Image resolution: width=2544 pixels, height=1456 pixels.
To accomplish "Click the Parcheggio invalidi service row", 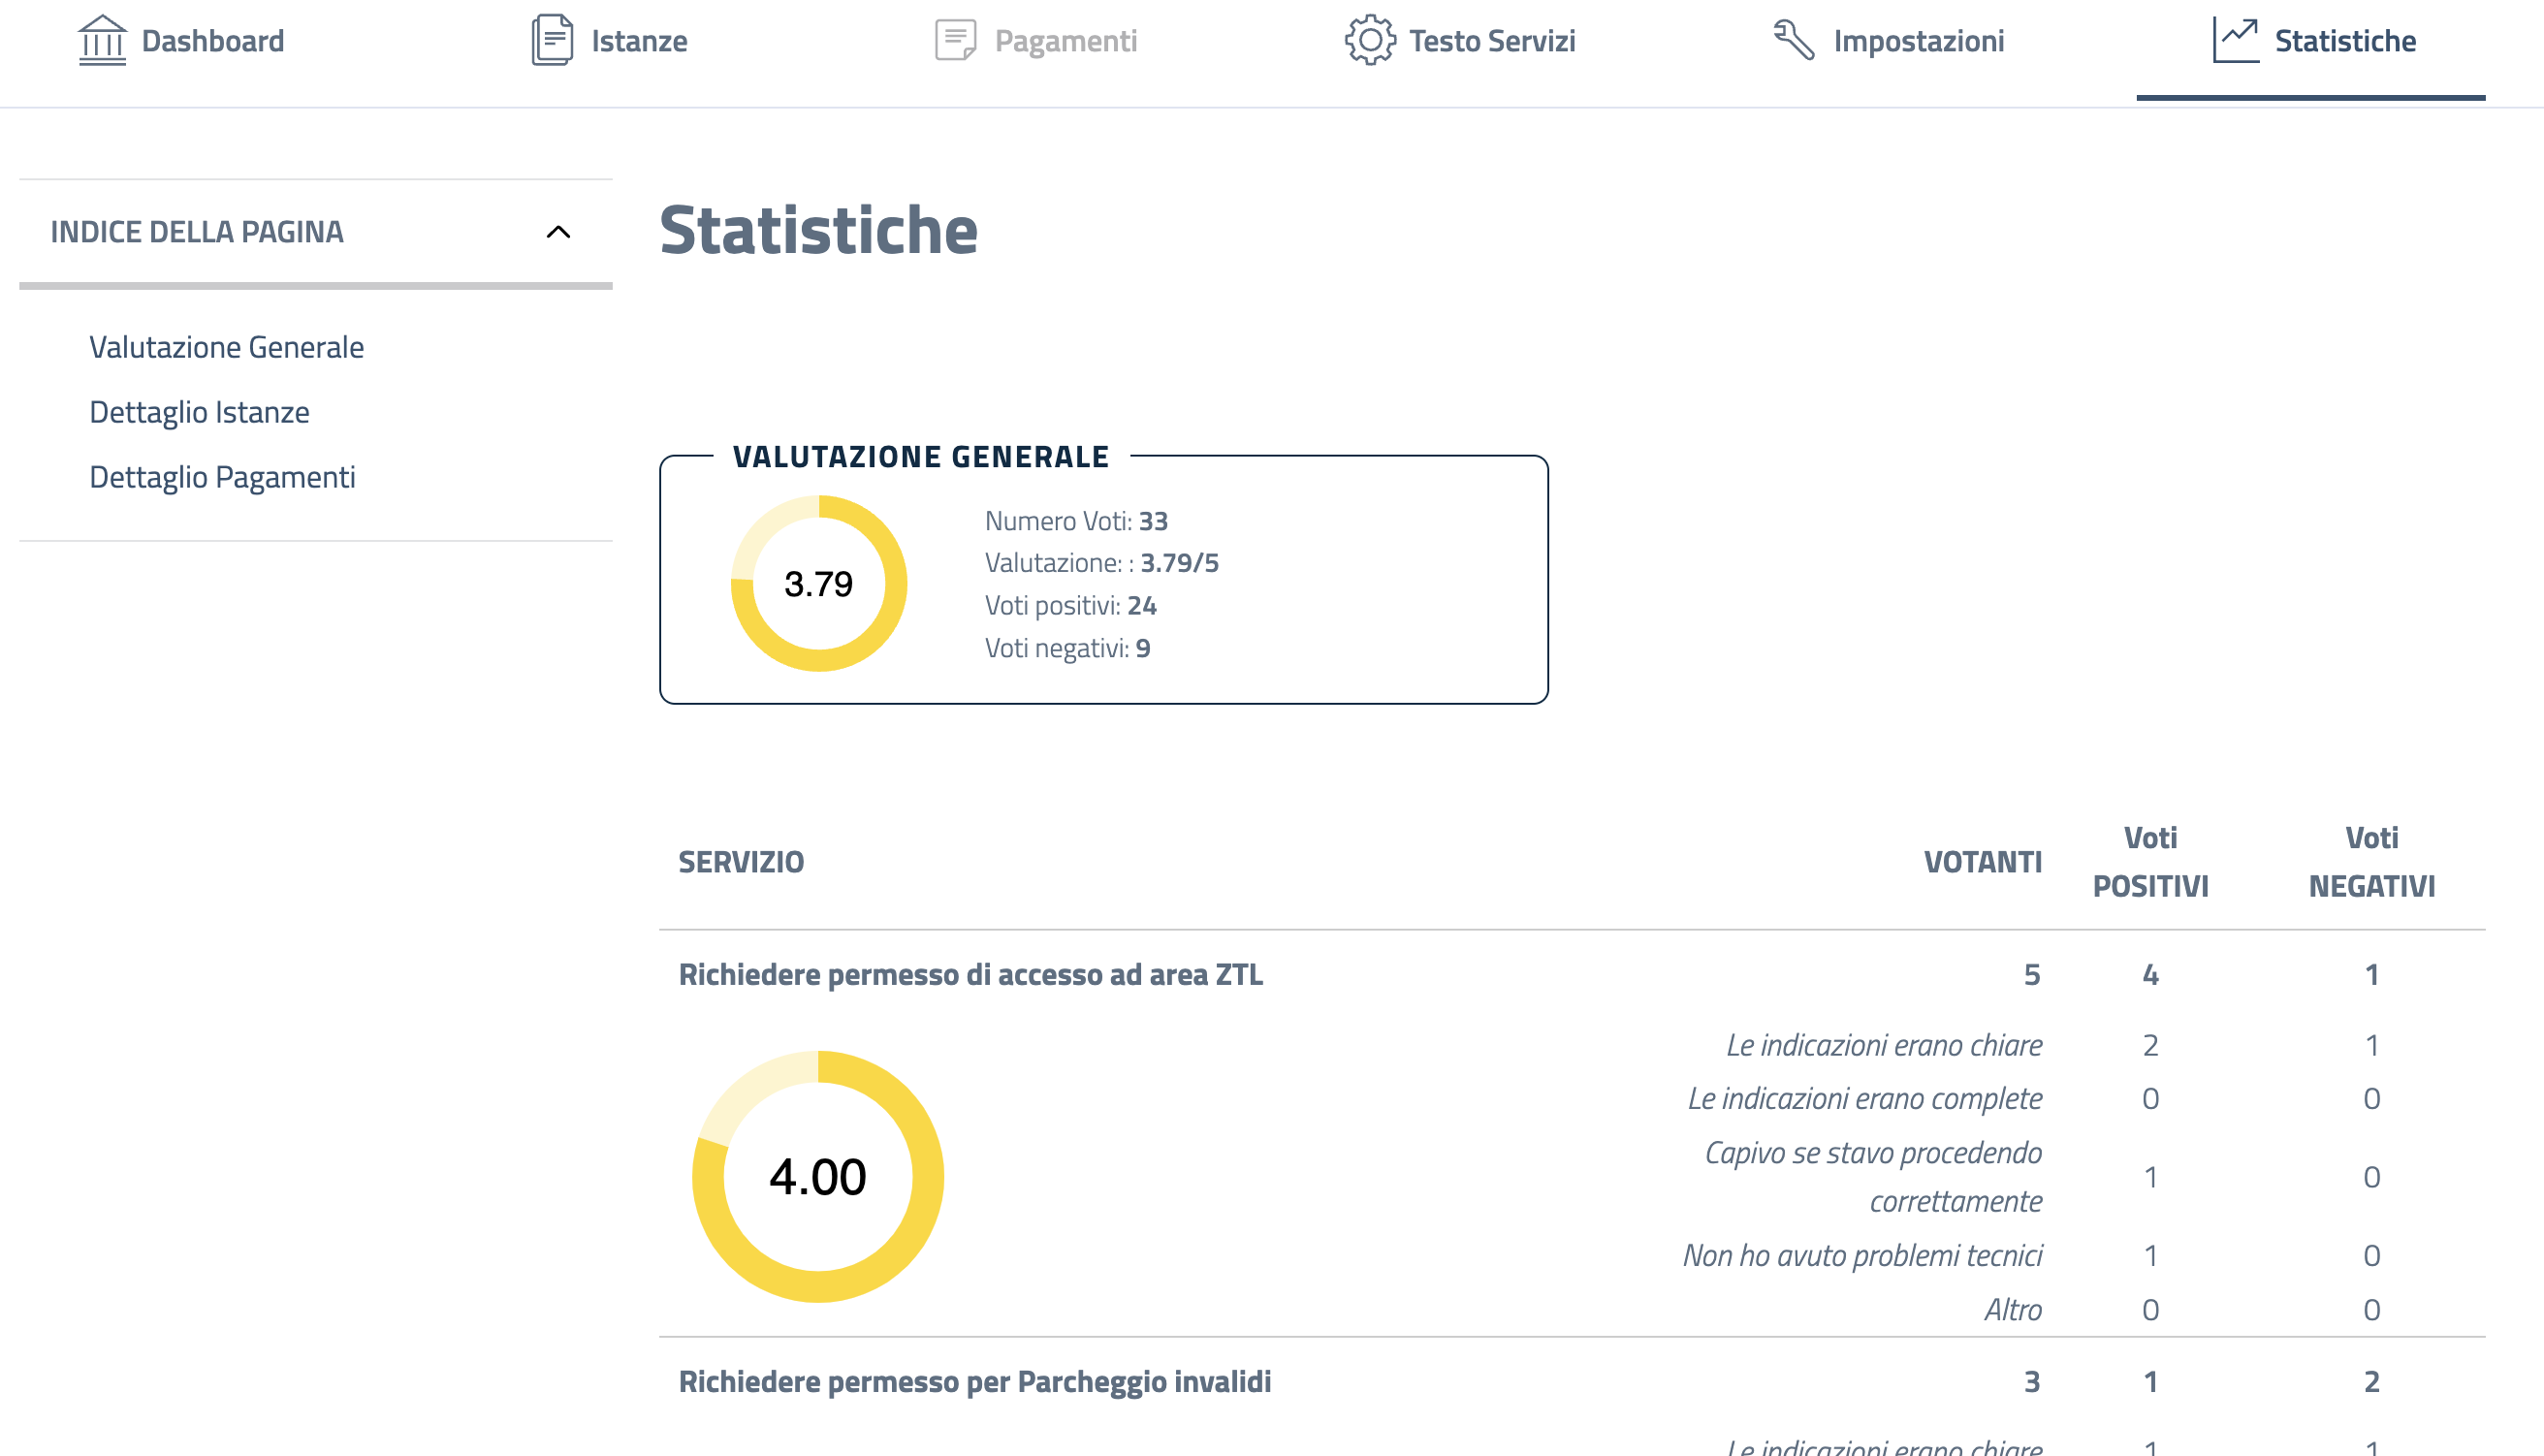I will tap(974, 1381).
